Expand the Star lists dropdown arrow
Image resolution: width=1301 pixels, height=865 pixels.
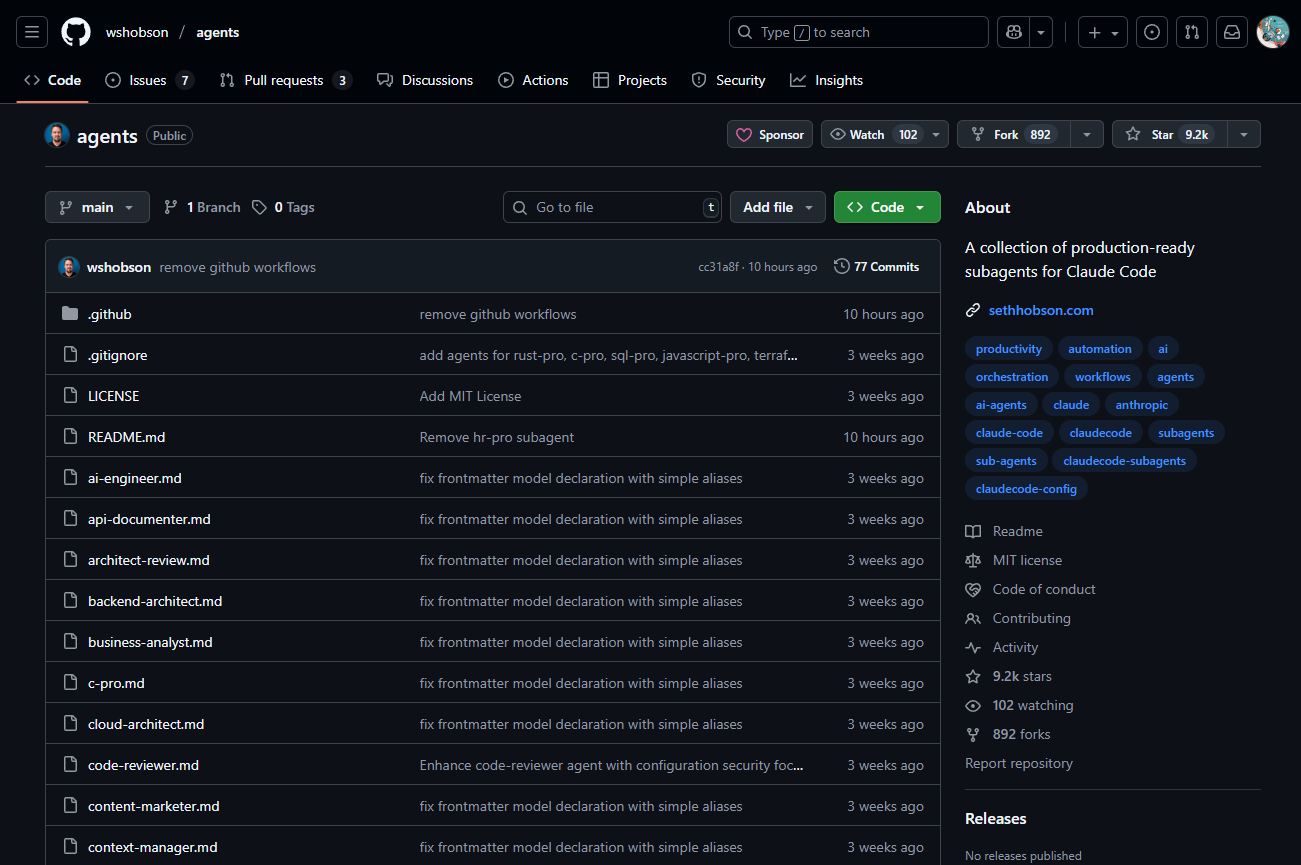click(x=1243, y=134)
